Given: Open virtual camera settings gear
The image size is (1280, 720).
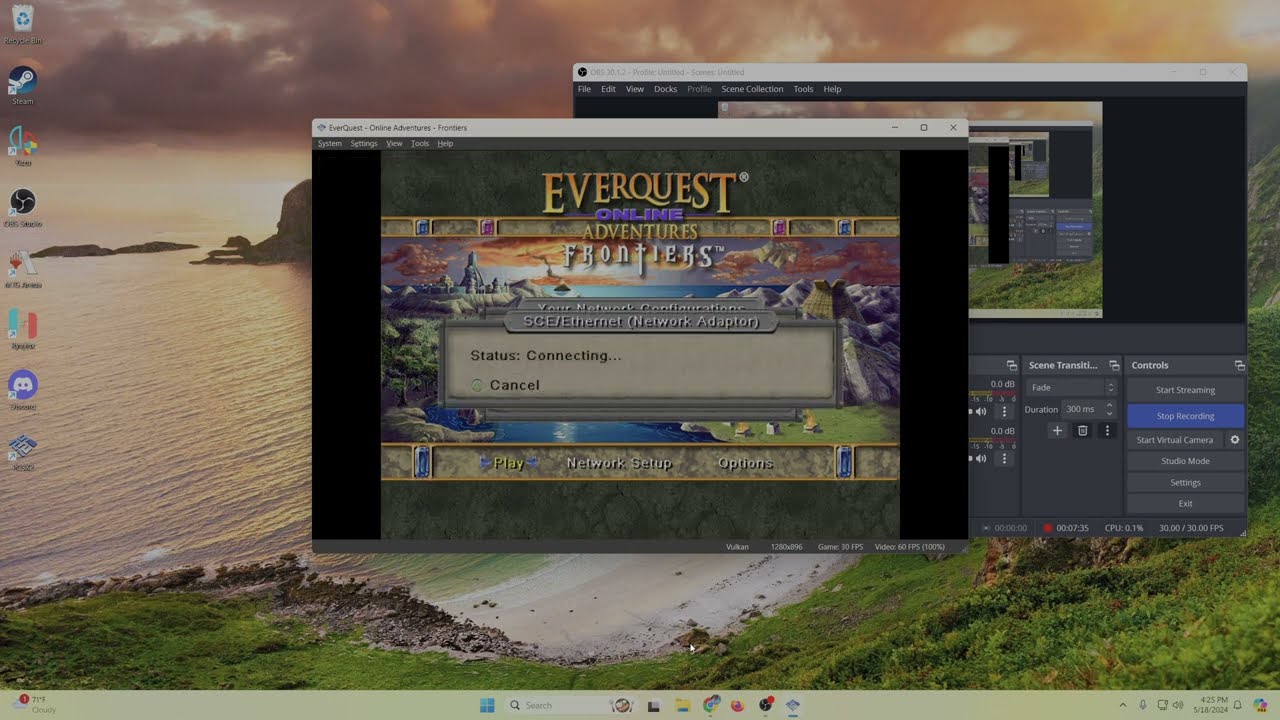Looking at the screenshot, I should click(1235, 440).
